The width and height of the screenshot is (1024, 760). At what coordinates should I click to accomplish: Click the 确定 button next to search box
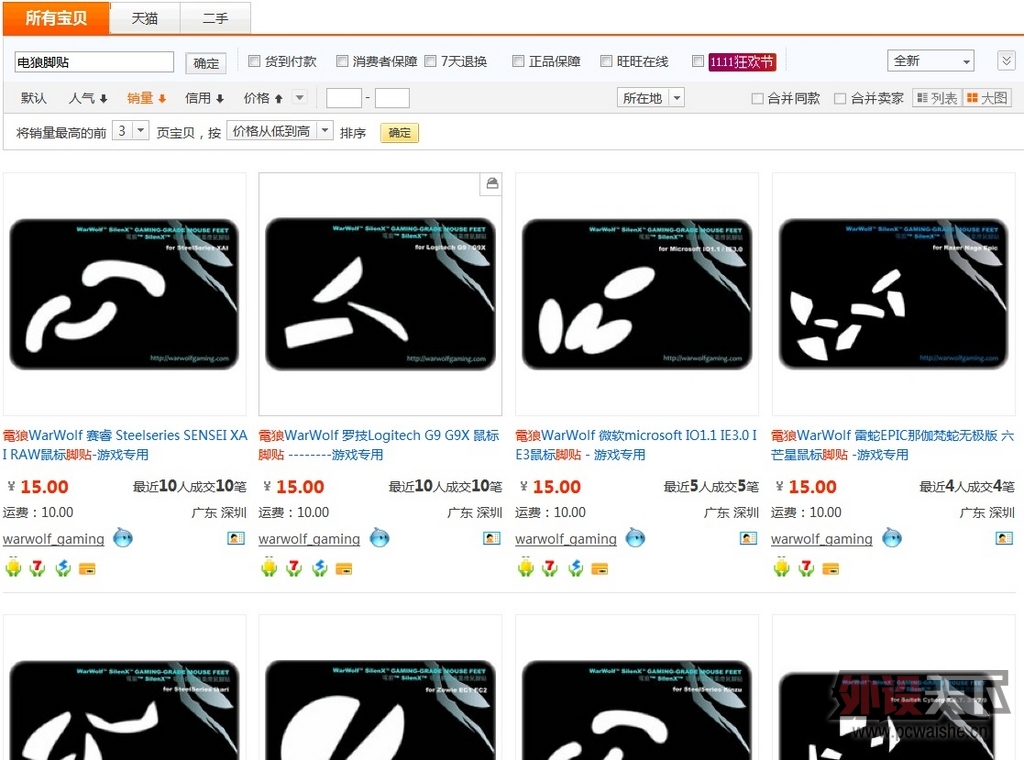click(x=206, y=63)
